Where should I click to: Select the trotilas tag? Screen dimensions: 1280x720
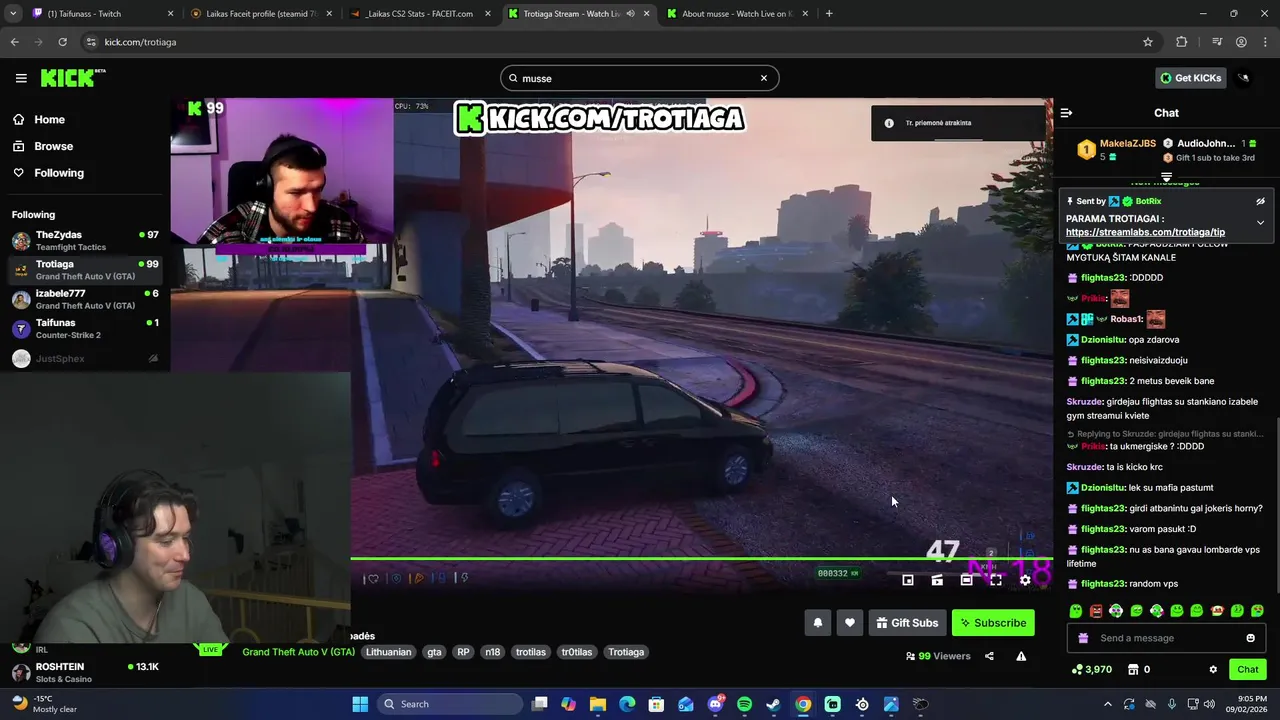531,652
